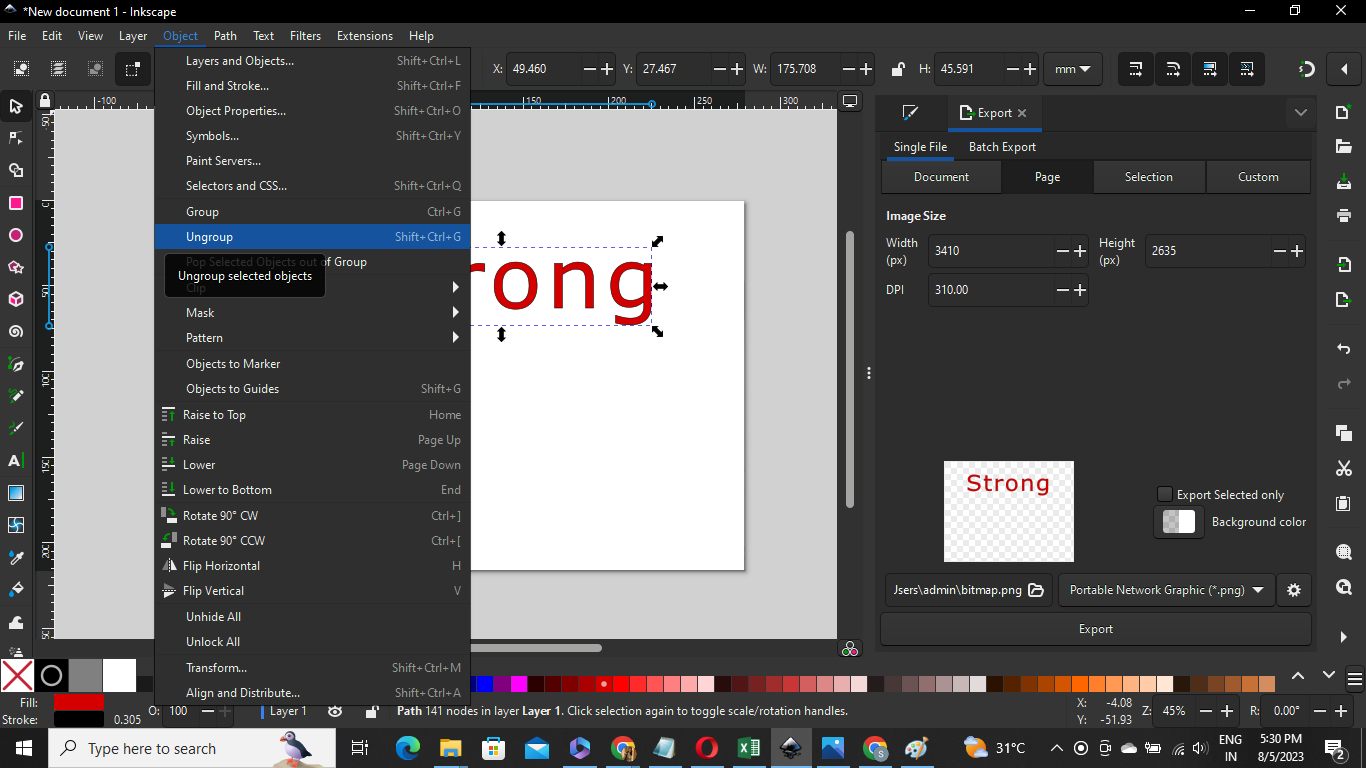Viewport: 1366px width, 768px height.
Task: Open the export file format dropdown
Action: click(x=1165, y=590)
